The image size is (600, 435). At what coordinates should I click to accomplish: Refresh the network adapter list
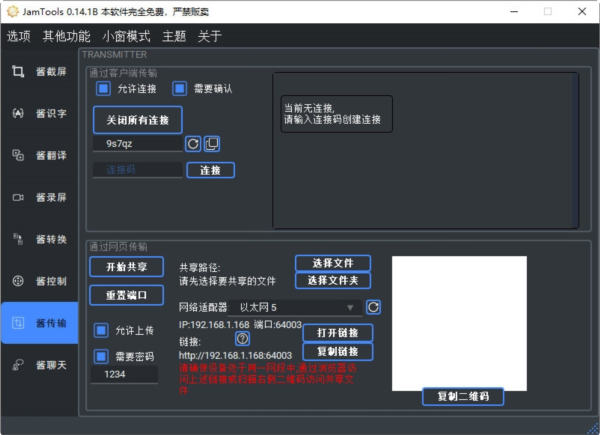click(x=373, y=307)
